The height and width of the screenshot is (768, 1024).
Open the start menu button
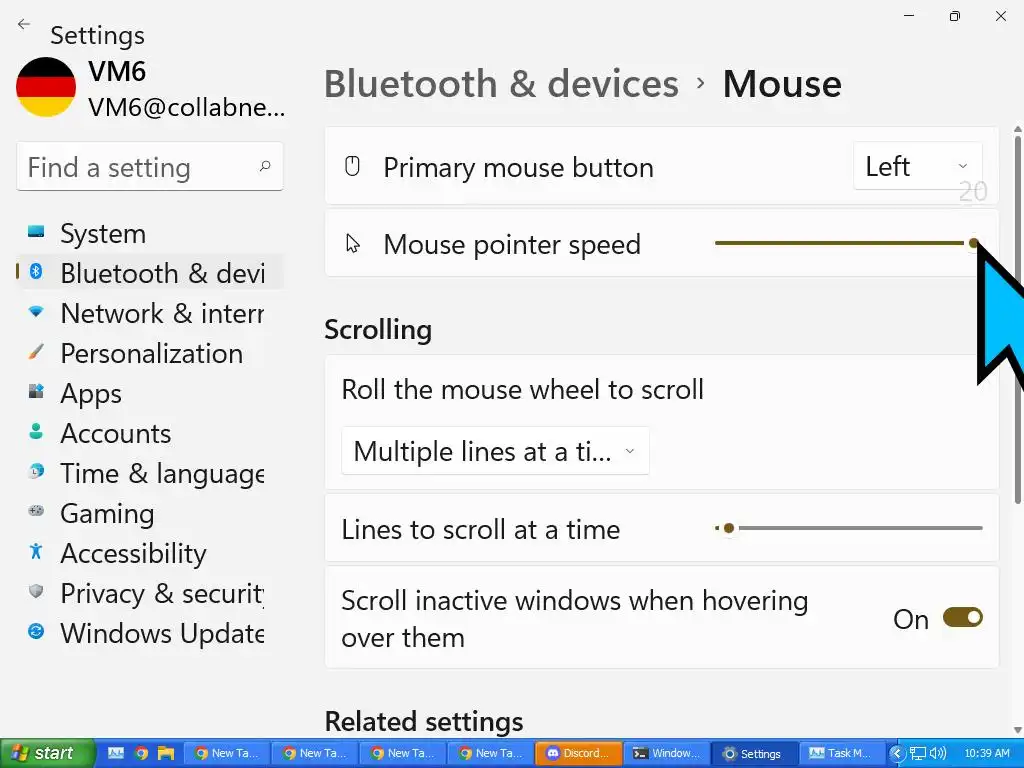click(48, 753)
